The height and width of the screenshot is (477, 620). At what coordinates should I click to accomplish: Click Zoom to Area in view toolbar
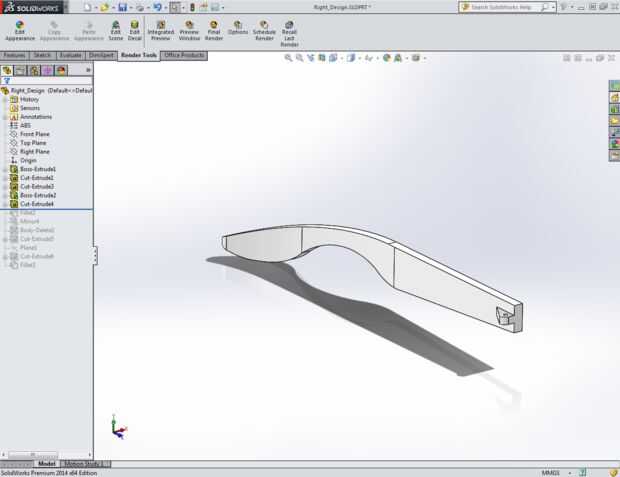tap(300, 58)
